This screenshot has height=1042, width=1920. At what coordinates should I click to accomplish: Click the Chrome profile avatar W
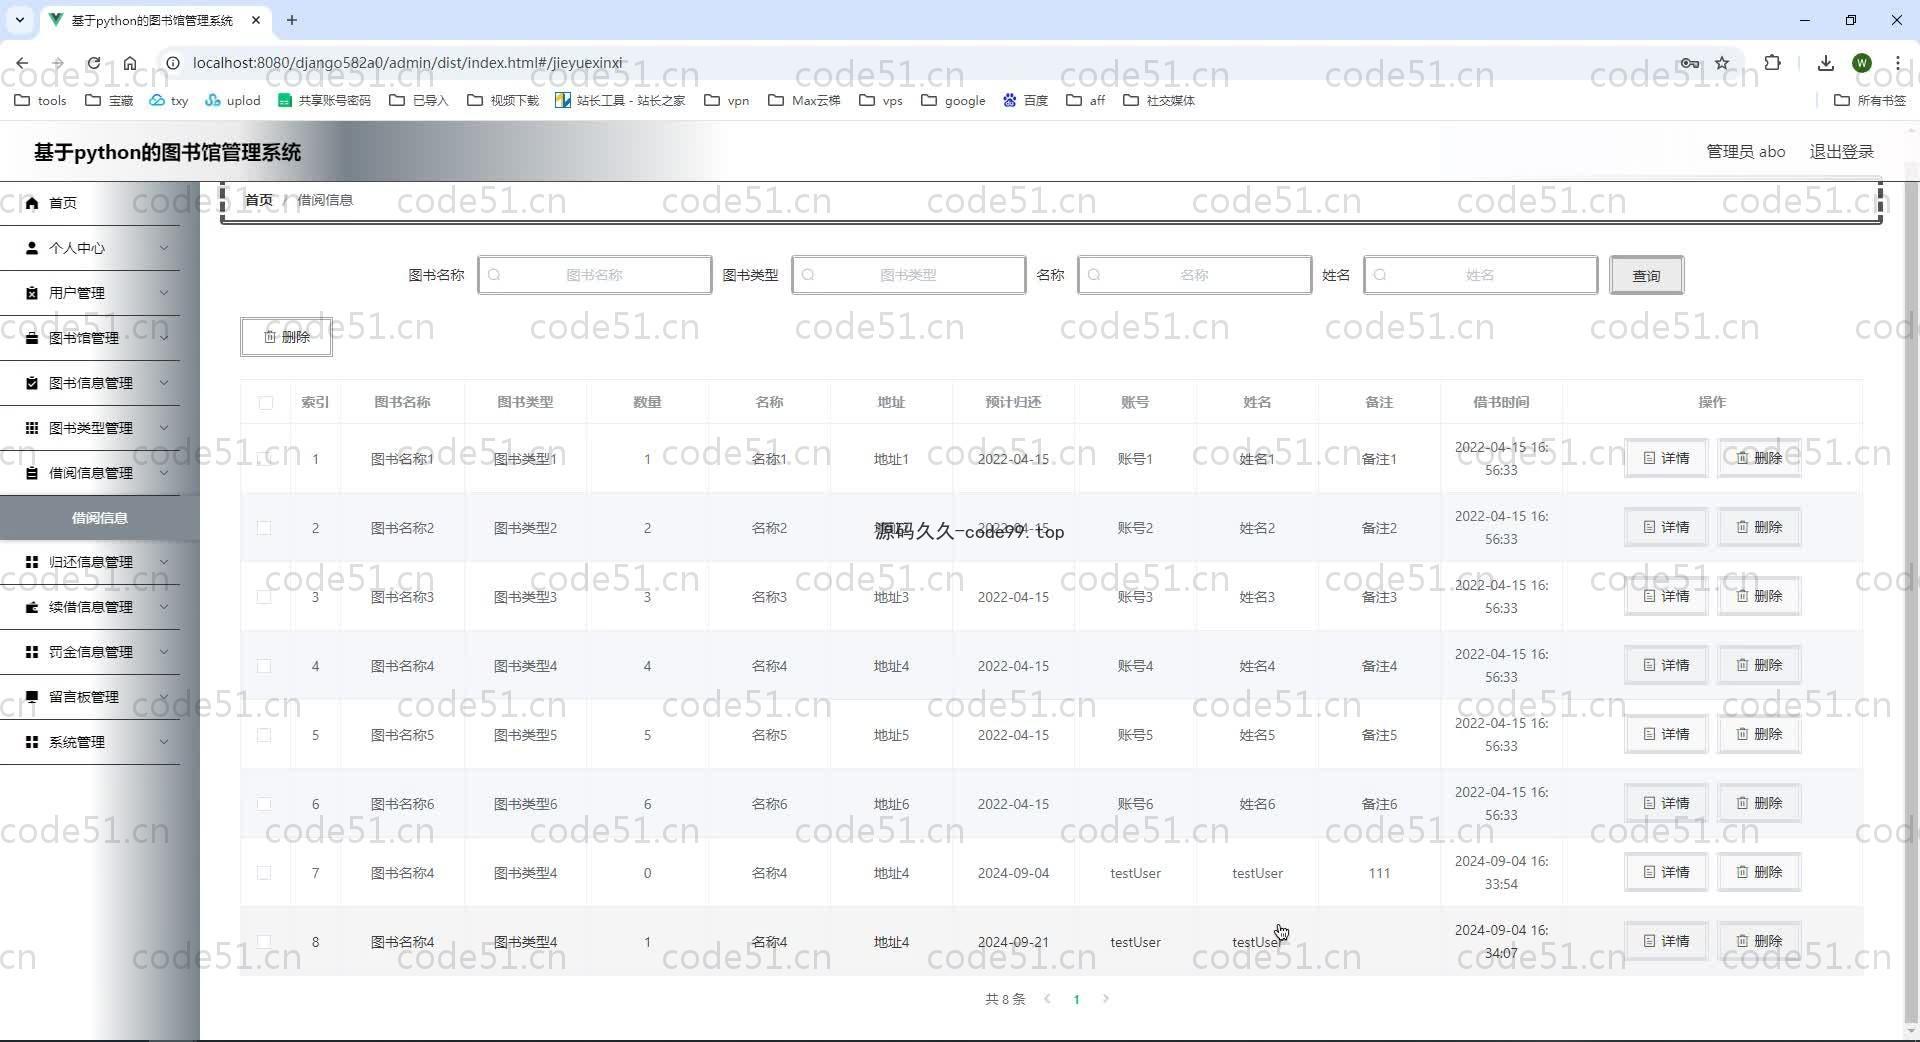click(1861, 63)
